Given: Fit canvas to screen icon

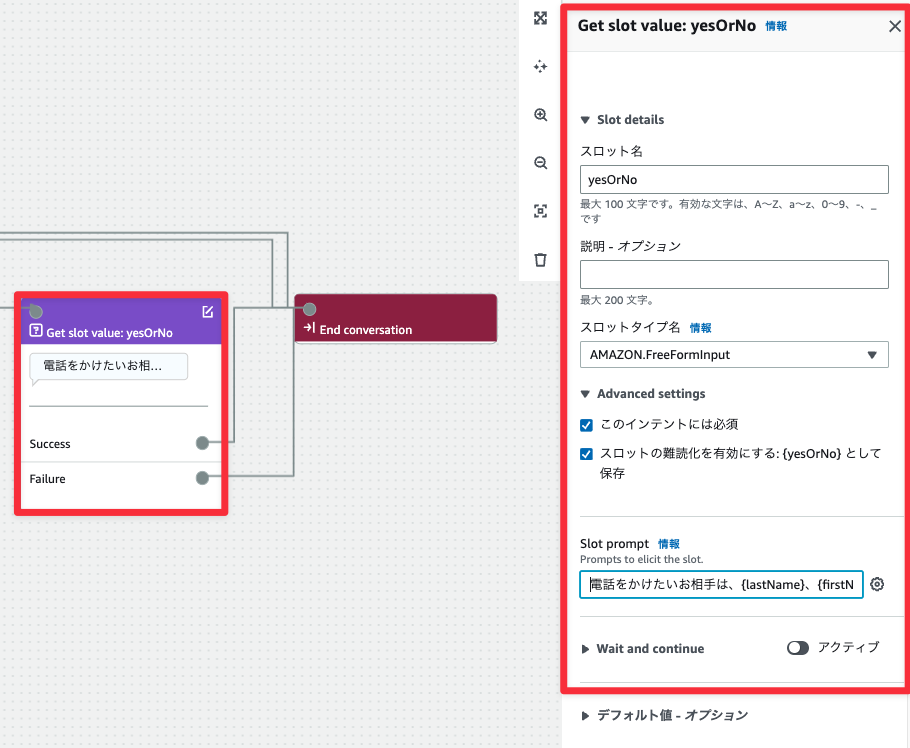Looking at the screenshot, I should click(540, 211).
